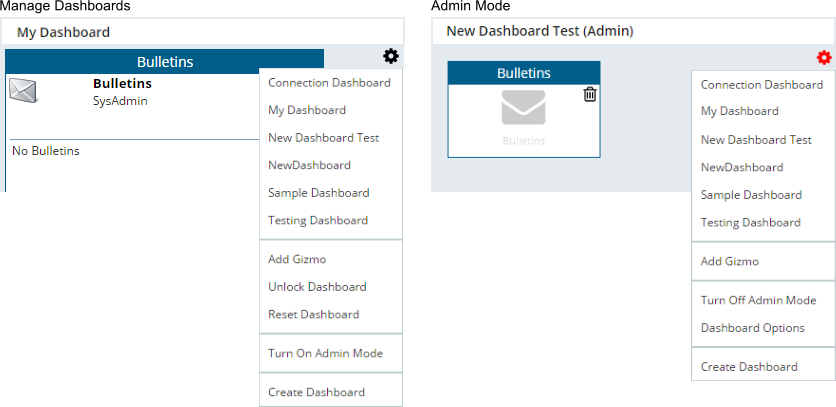Click the Bulletins header bar on My Dashboard

(164, 62)
